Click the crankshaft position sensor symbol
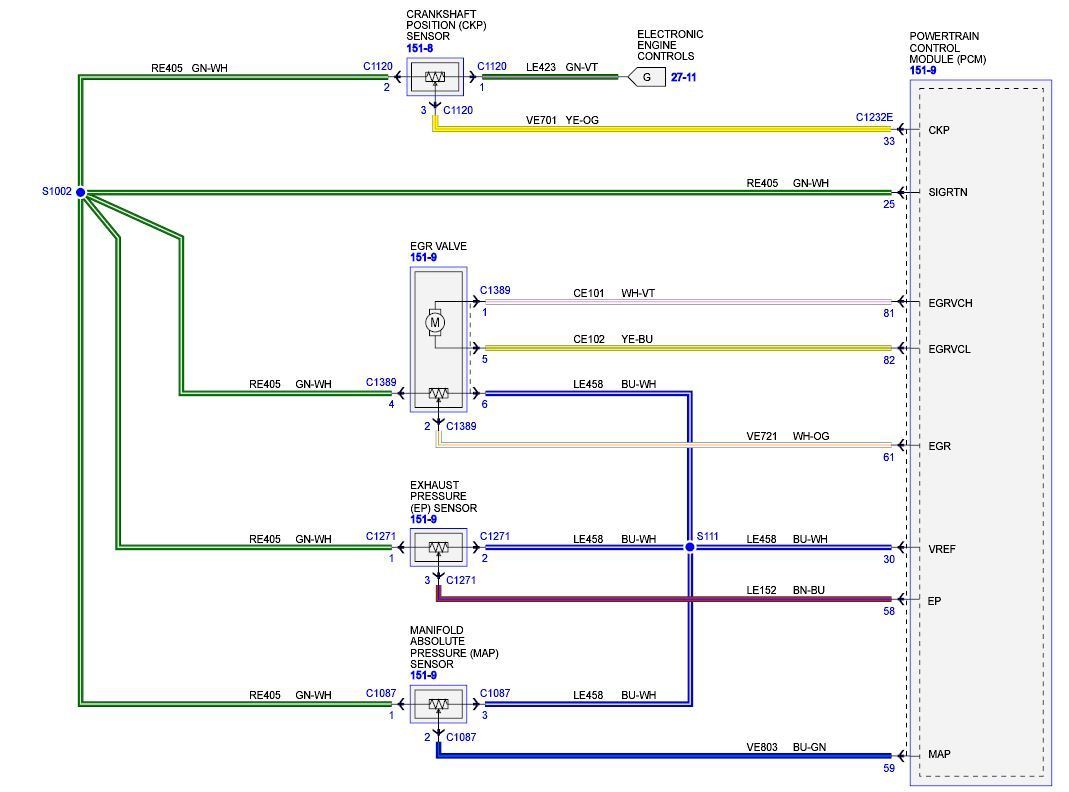This screenshot has height=792, width=1069. click(x=436, y=77)
